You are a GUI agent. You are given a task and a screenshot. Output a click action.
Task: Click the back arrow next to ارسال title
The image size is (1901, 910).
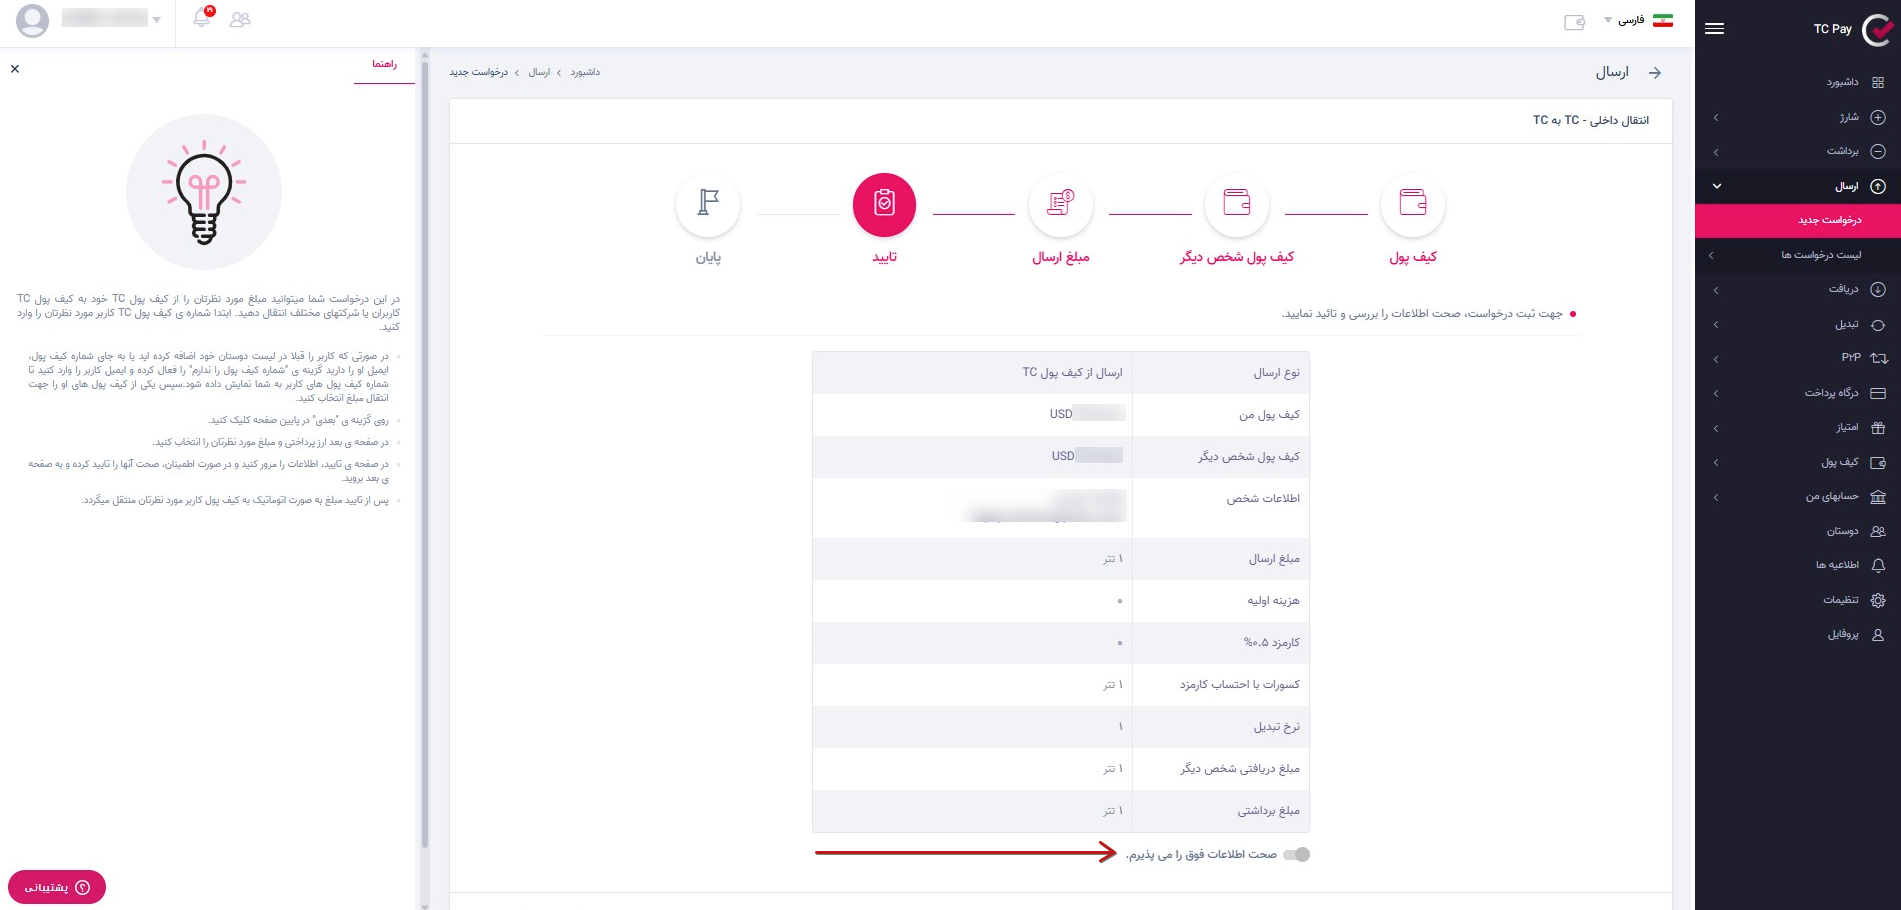[1655, 72]
